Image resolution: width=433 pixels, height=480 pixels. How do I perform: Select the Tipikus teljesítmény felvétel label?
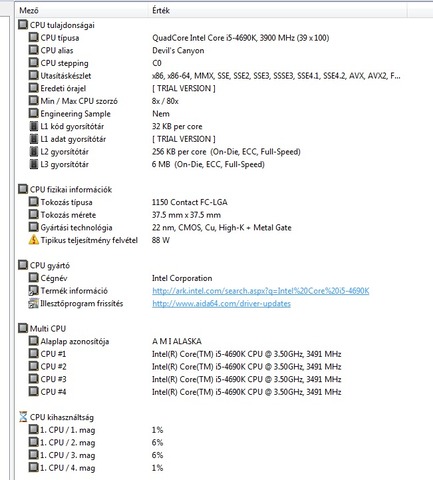click(x=89, y=240)
